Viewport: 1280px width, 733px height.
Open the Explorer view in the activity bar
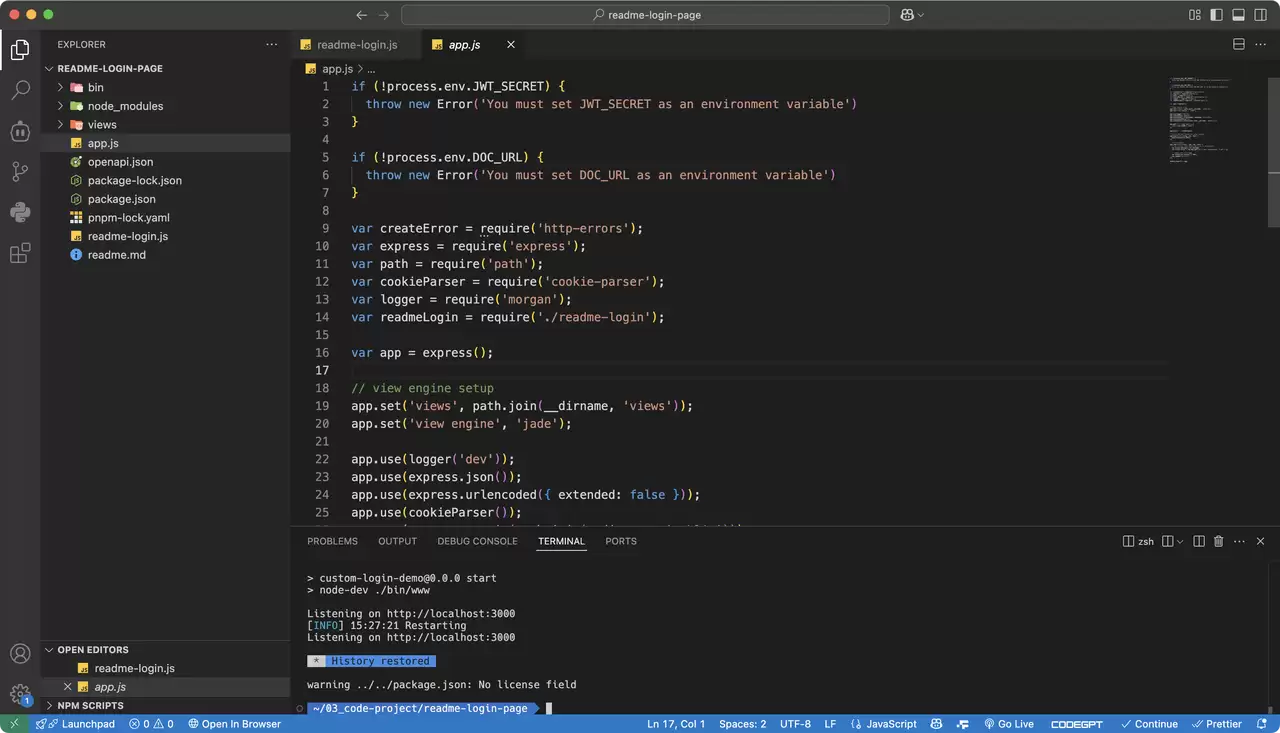(20, 50)
